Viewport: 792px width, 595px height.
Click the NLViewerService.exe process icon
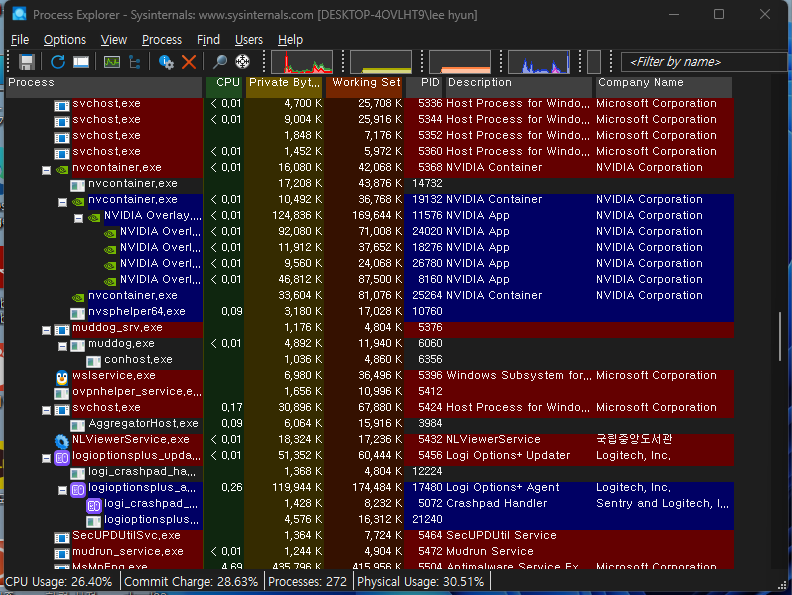[x=62, y=440]
